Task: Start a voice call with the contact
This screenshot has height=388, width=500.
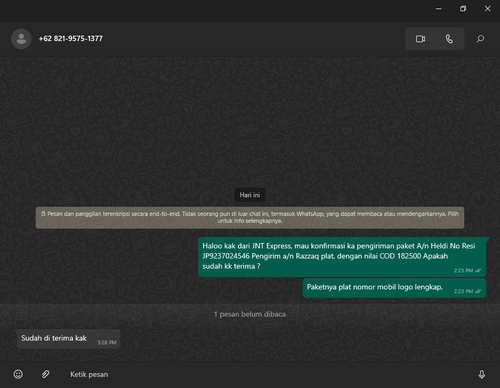Action: [x=449, y=39]
